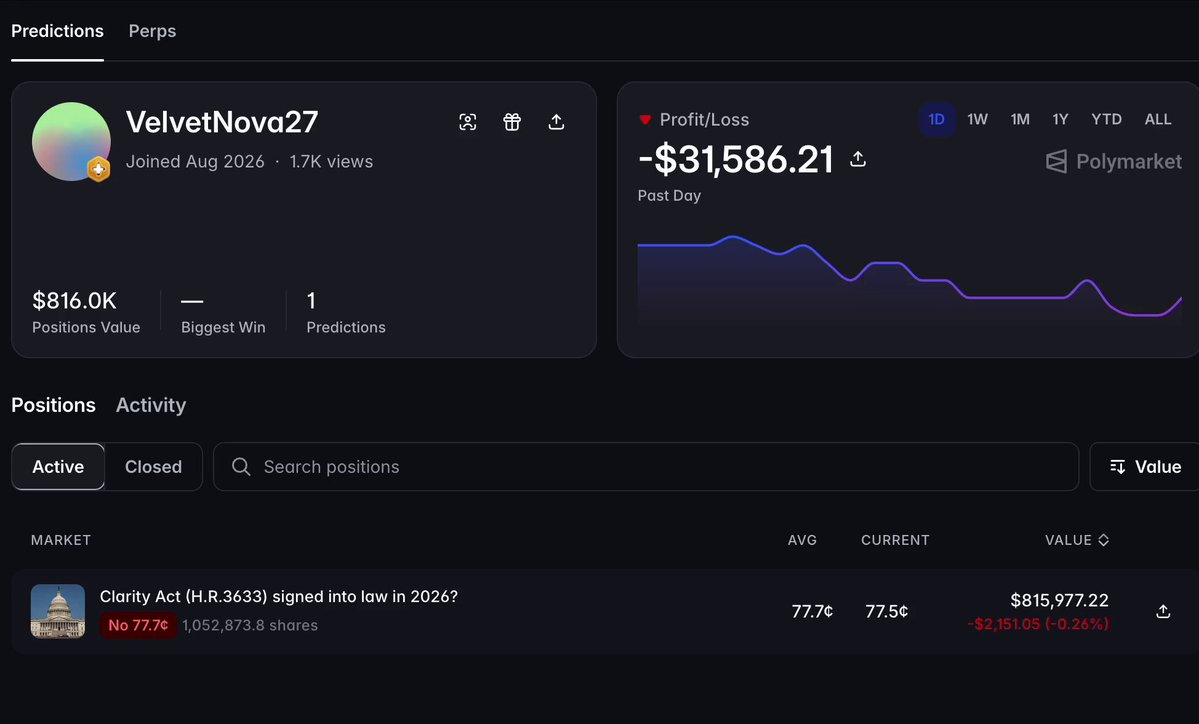
Task: Click the Biggest Win stat
Action: click(223, 312)
